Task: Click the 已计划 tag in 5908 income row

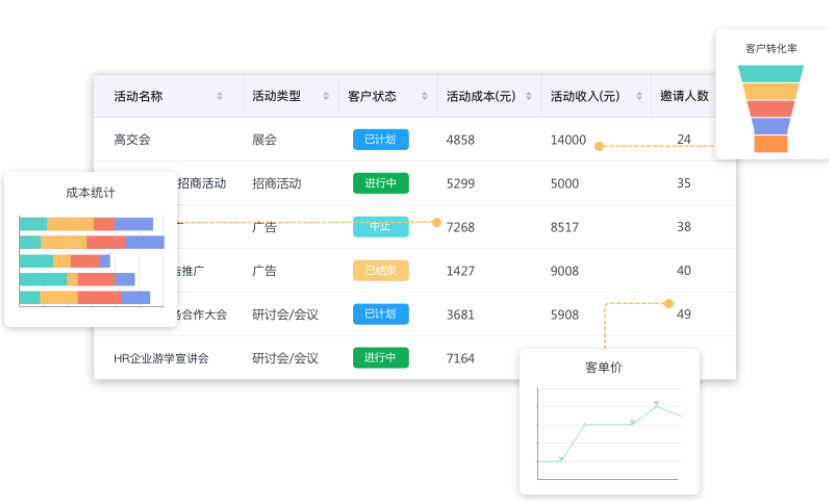Action: pos(381,314)
